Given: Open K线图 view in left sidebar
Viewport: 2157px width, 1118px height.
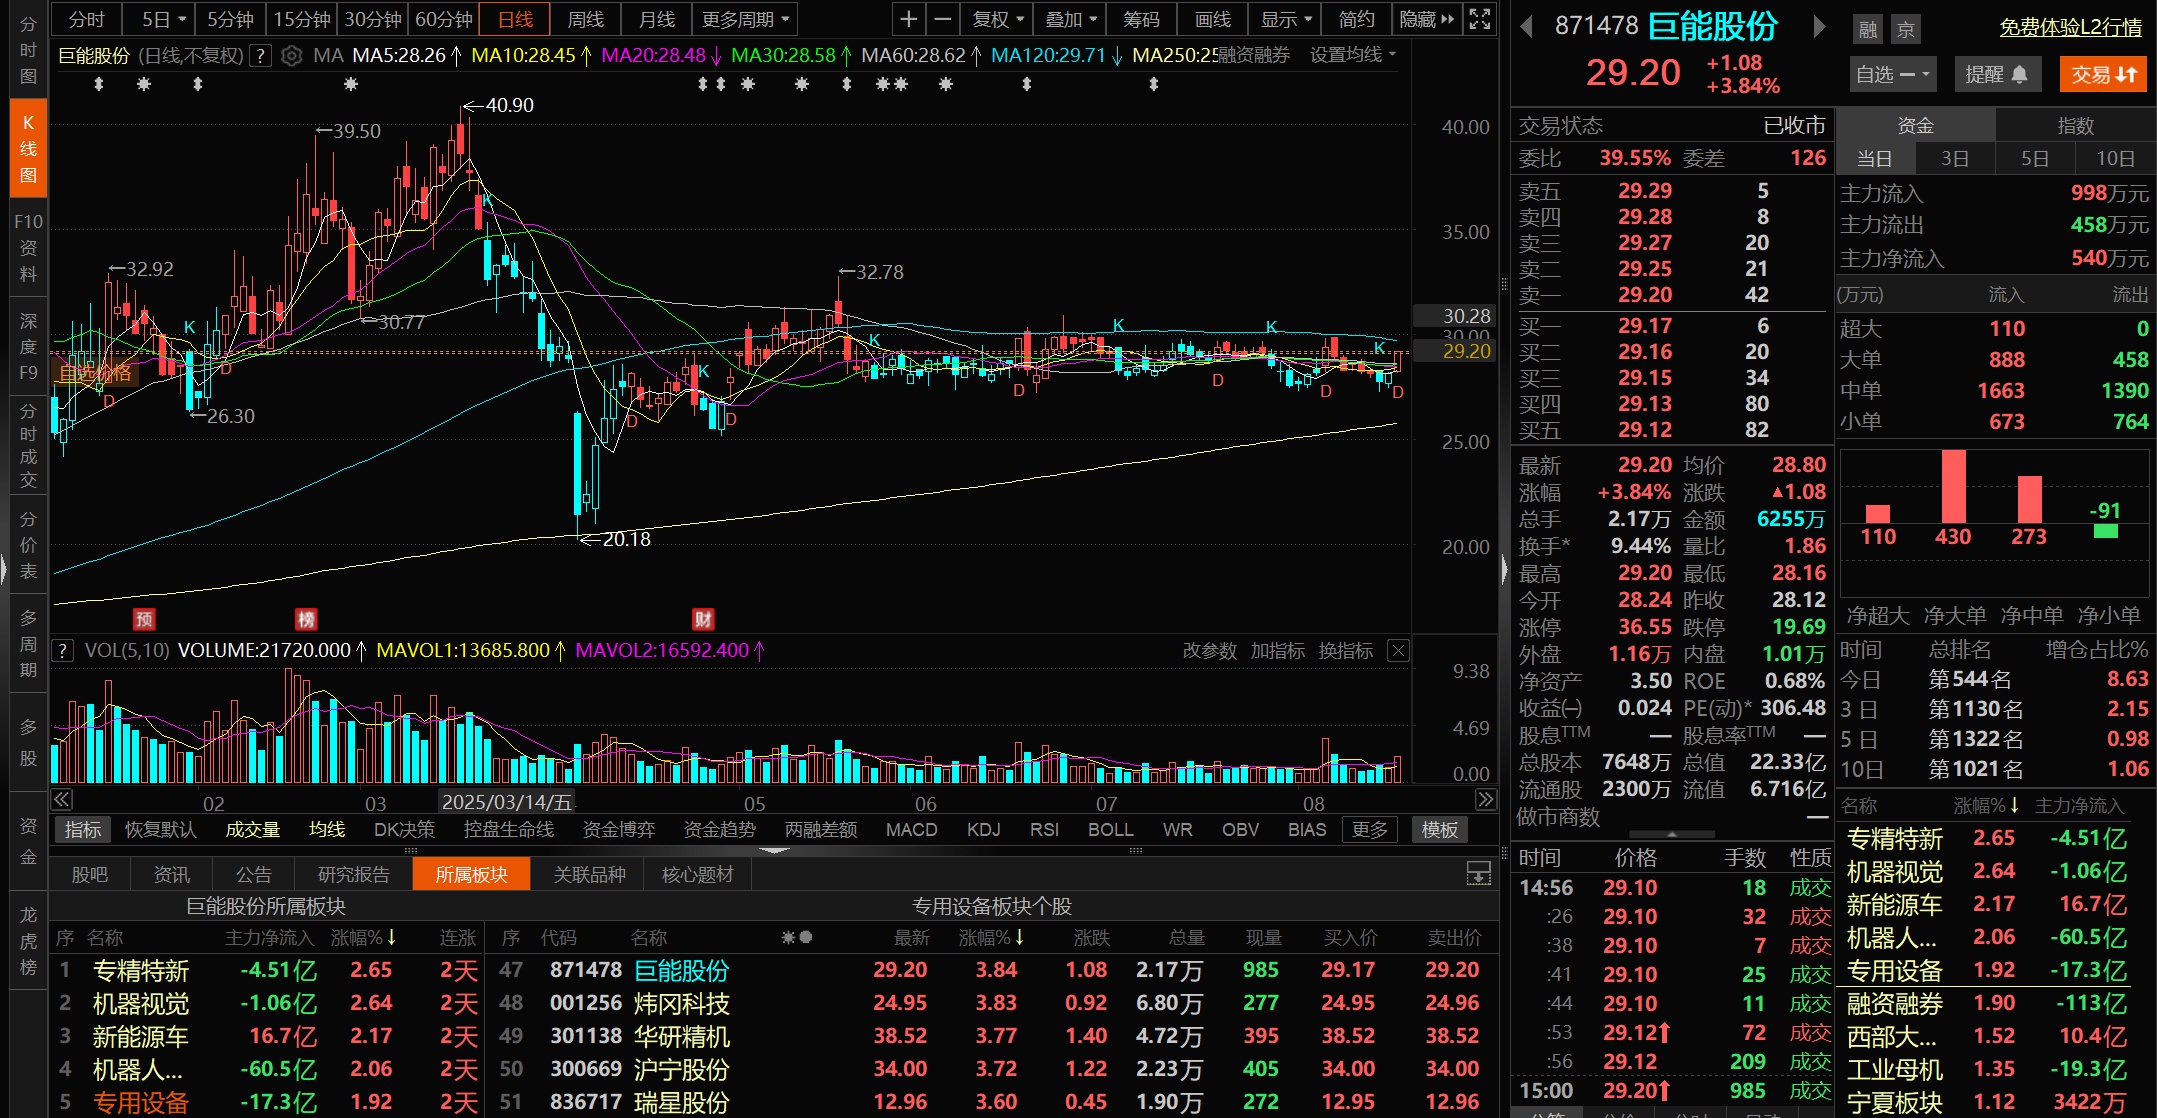Looking at the screenshot, I should [28, 149].
